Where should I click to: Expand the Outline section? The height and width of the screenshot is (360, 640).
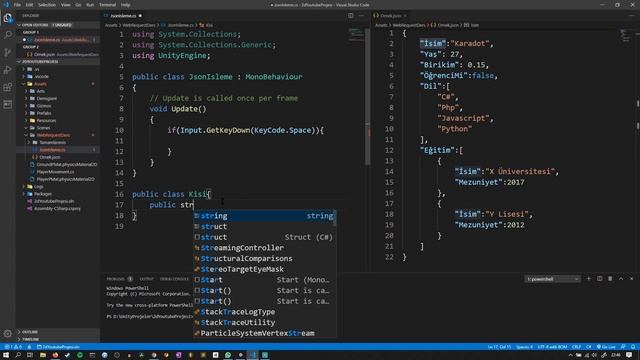(x=58, y=332)
